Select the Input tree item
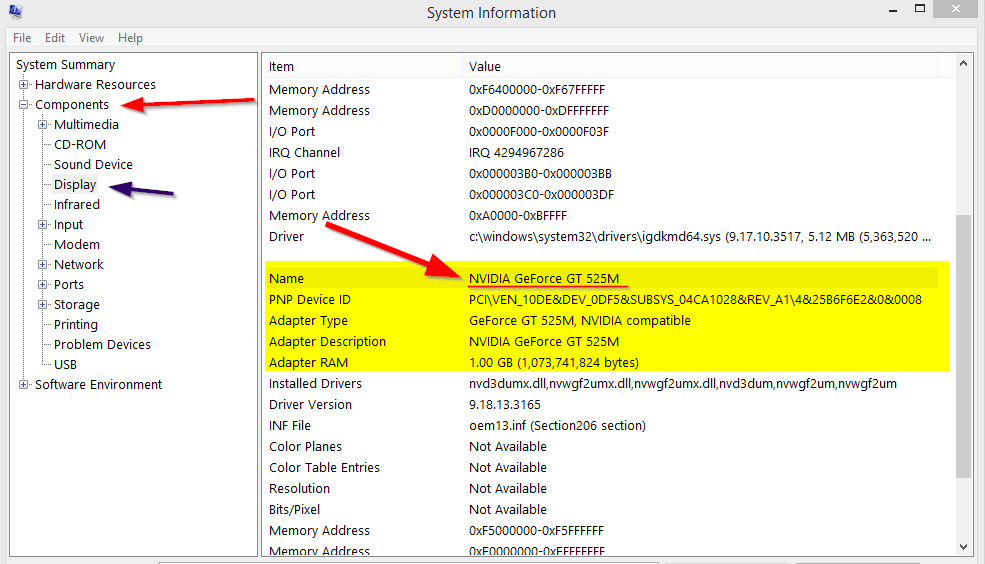 68,224
